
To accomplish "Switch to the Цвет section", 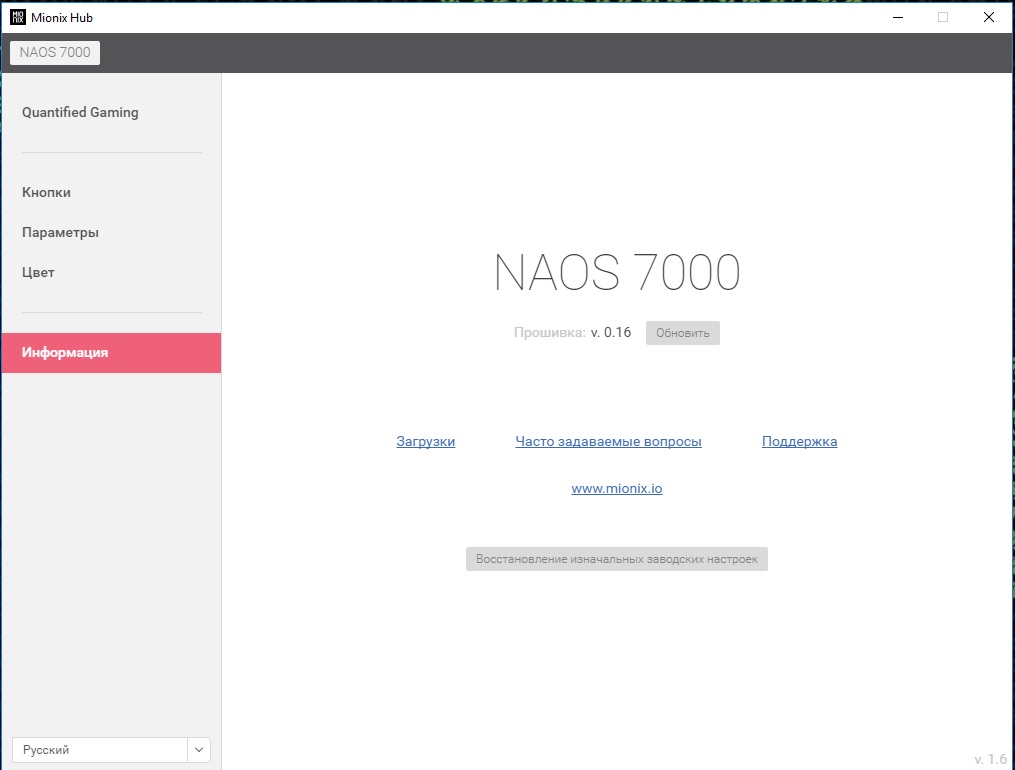I will coord(38,272).
